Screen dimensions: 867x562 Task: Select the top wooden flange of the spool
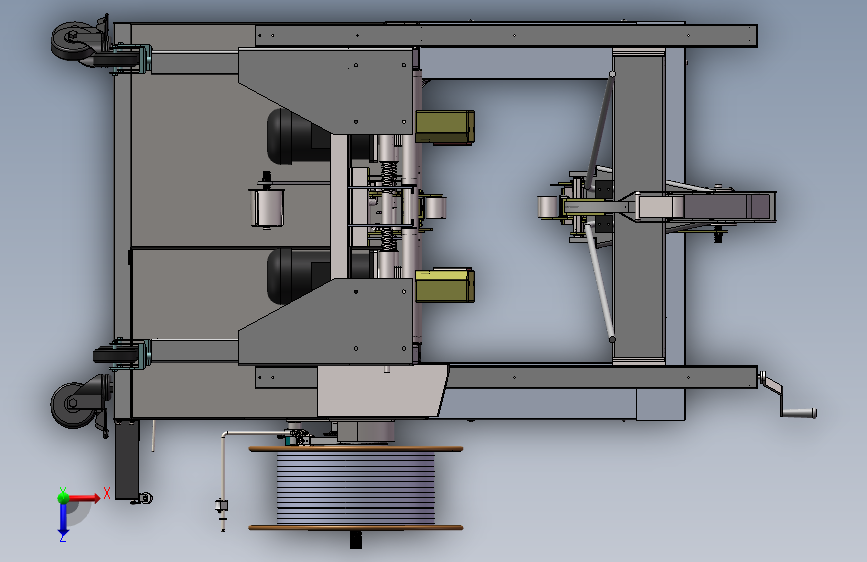[356, 449]
